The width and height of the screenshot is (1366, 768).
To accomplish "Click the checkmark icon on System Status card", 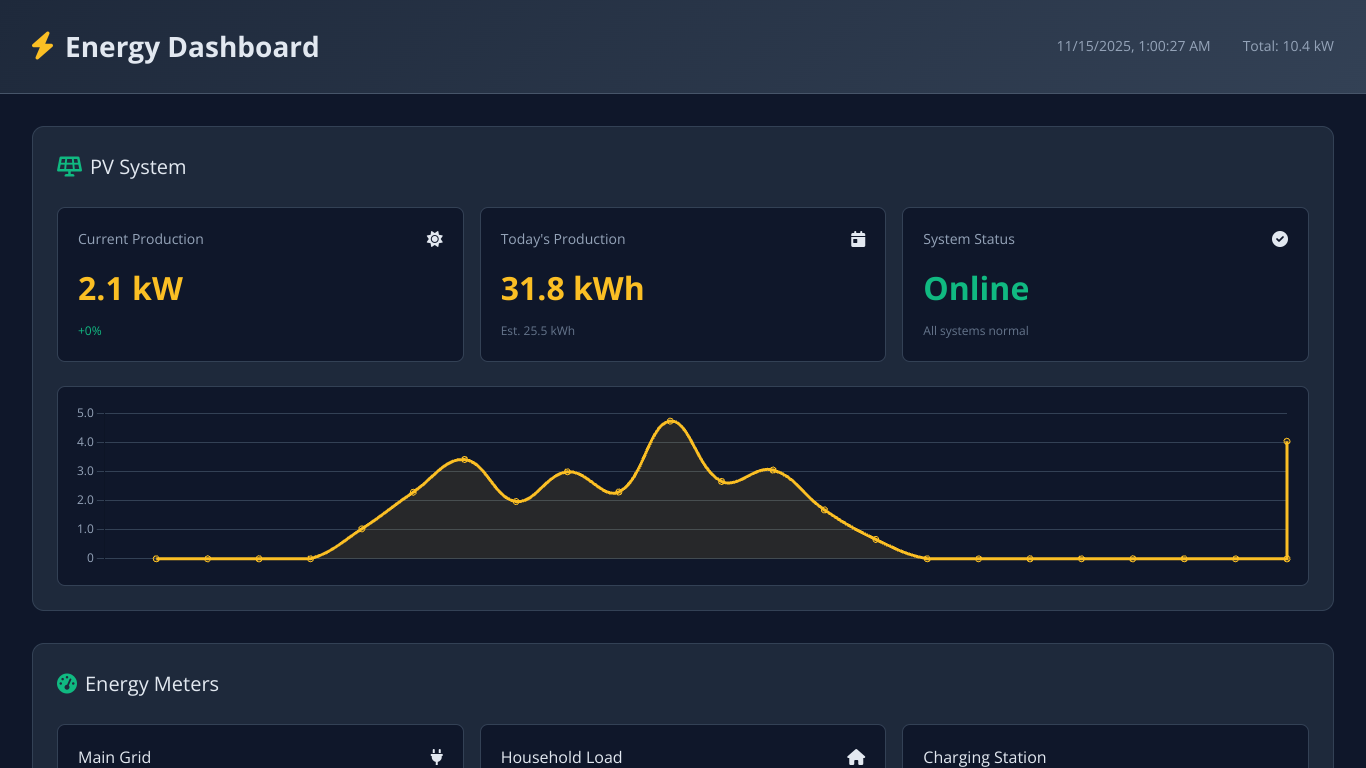I will click(1280, 239).
